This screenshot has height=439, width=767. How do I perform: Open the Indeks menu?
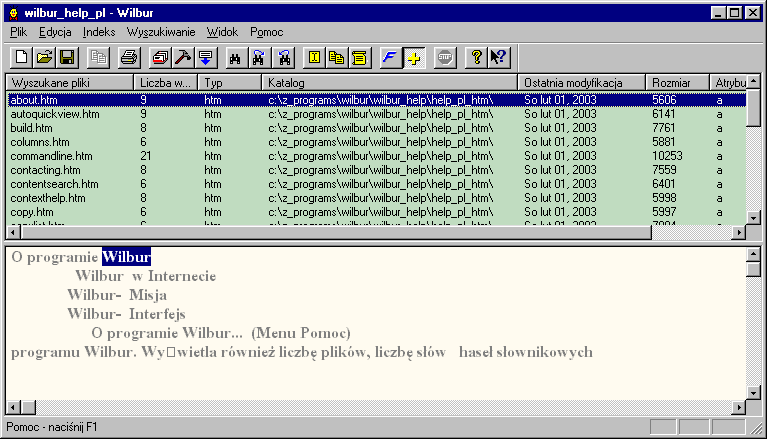coord(99,32)
